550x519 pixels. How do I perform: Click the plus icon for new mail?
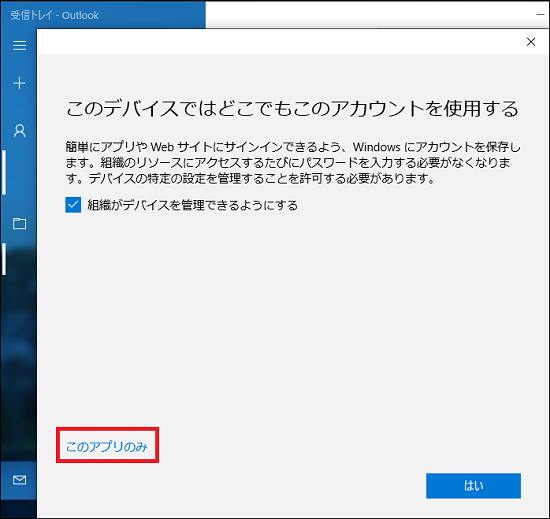(19, 83)
